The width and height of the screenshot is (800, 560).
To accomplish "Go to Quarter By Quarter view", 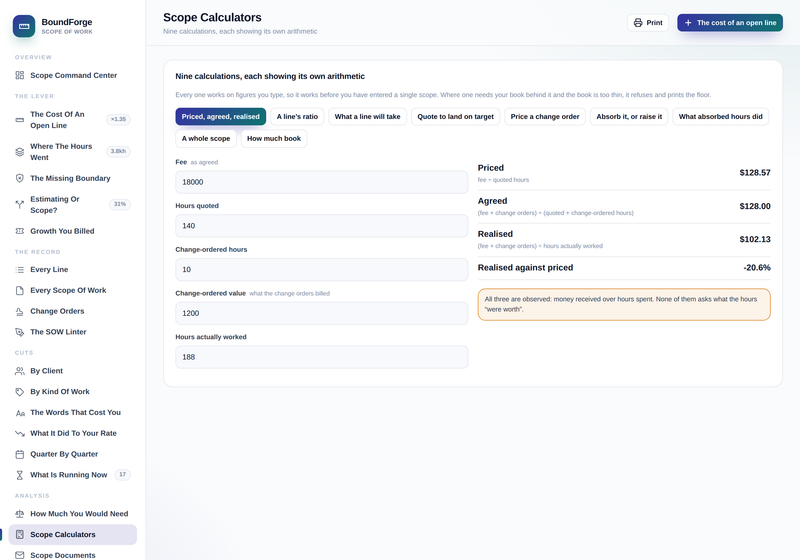I will 72,454.
